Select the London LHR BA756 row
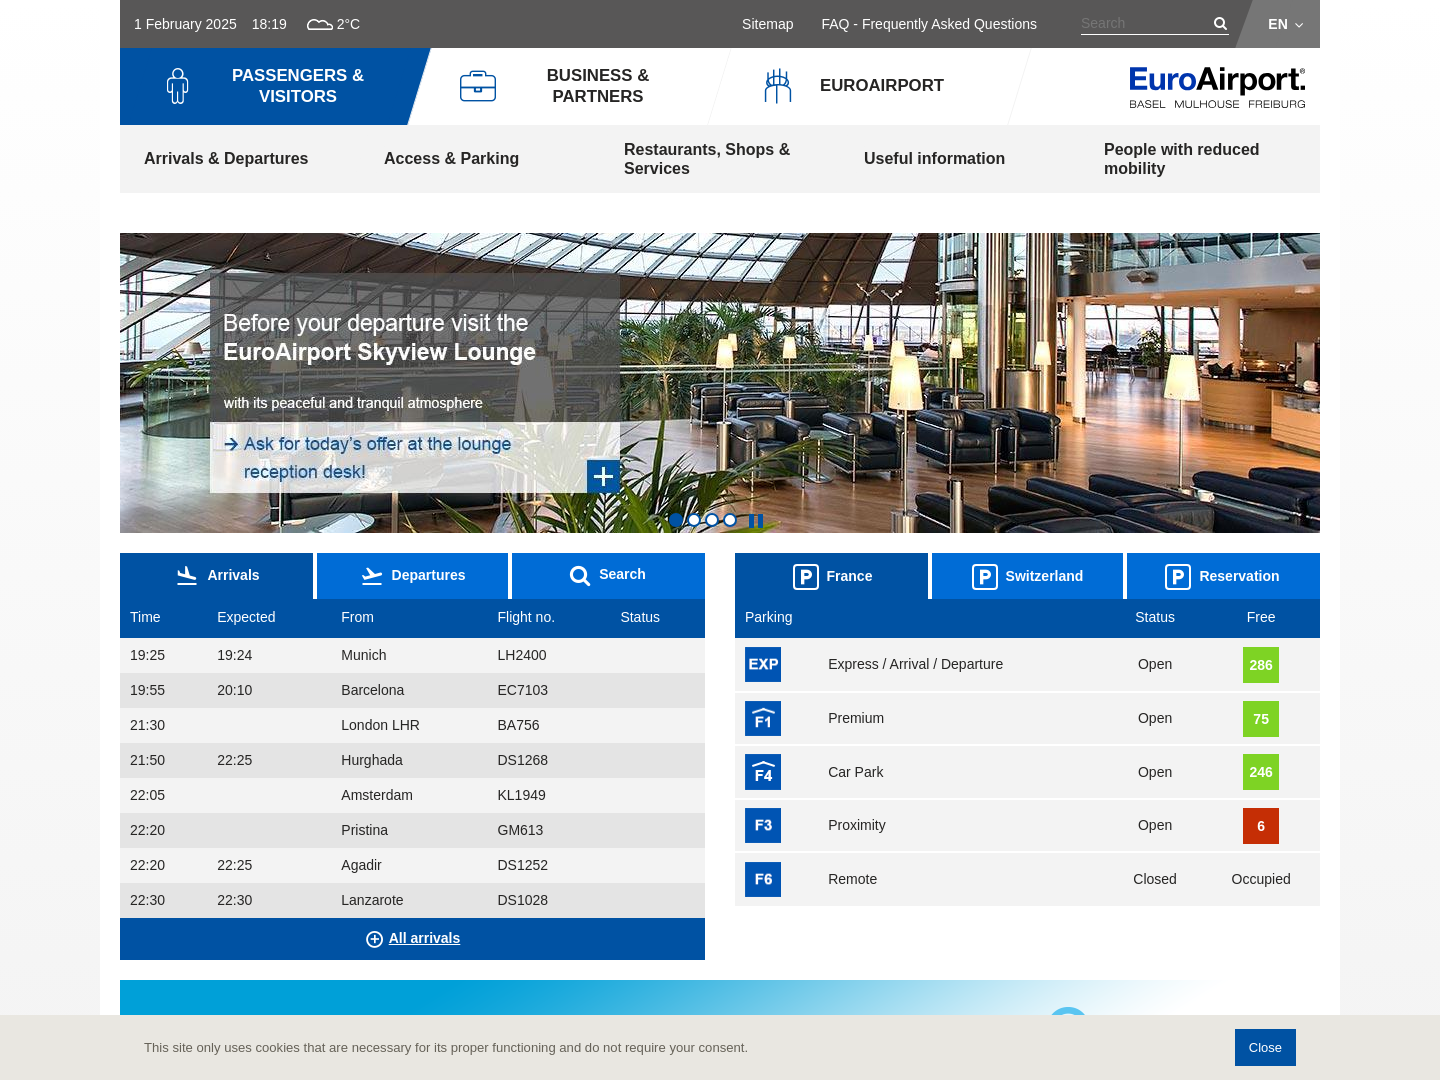The image size is (1440, 1080). click(x=412, y=725)
